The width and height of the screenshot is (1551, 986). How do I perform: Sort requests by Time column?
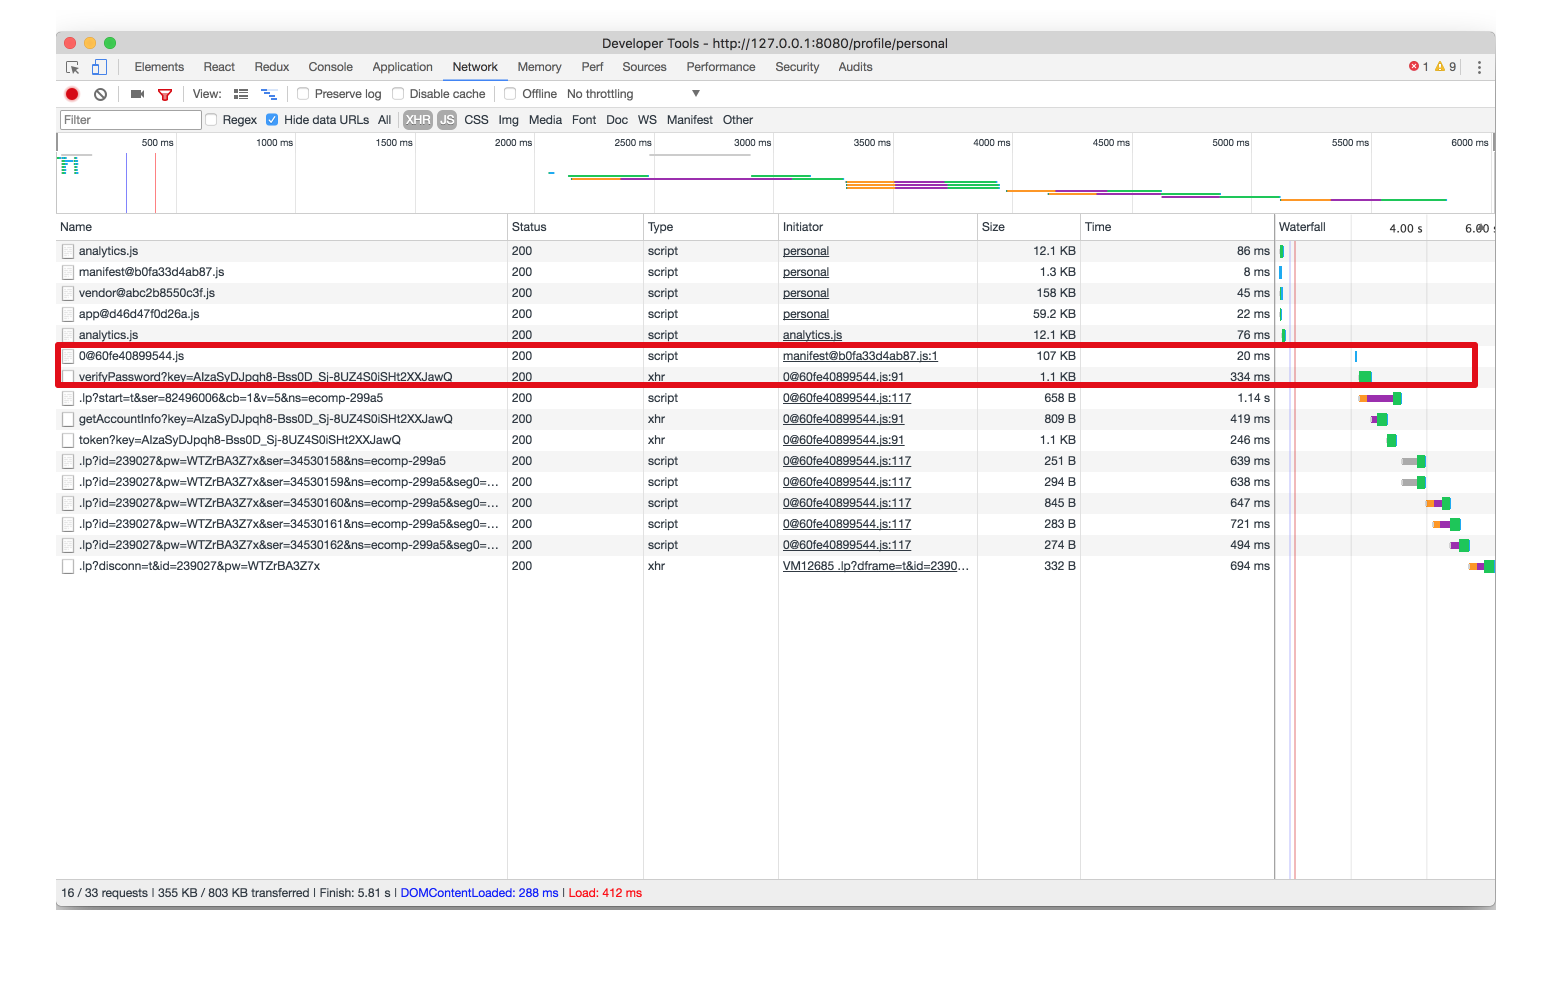coord(1177,227)
